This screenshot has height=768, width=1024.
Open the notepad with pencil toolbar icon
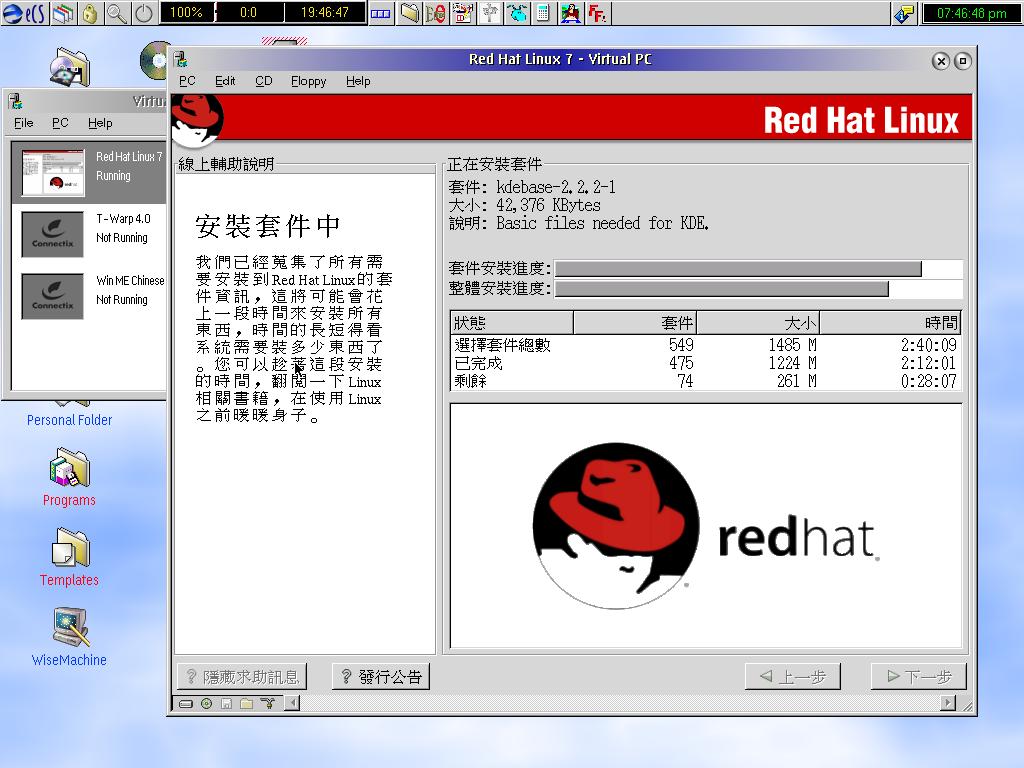[463, 13]
